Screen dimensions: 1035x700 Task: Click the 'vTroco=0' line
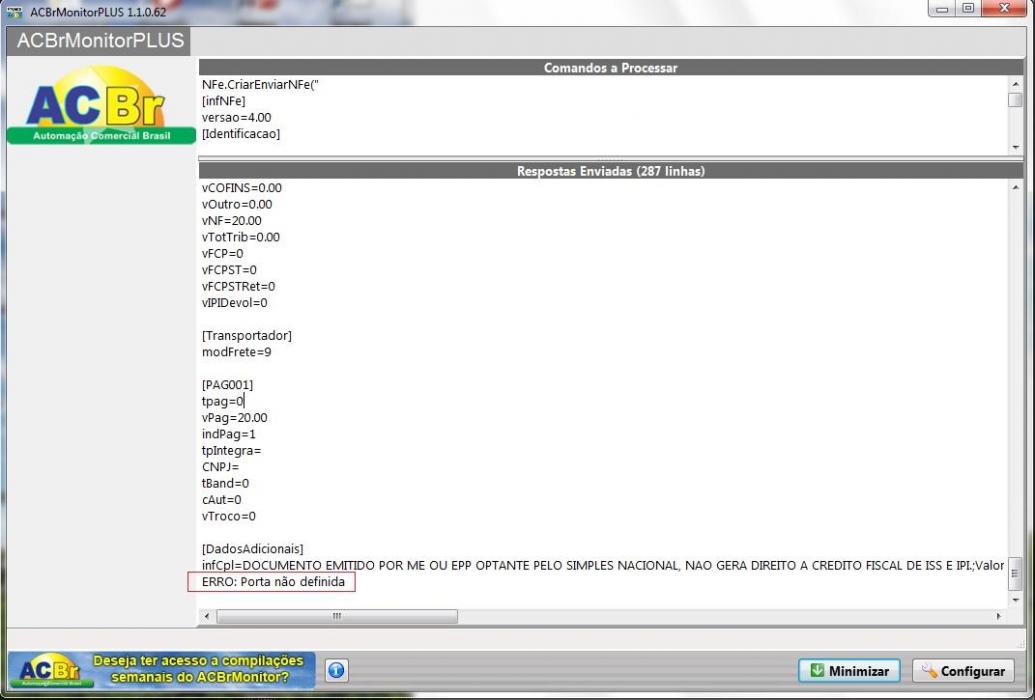228,516
